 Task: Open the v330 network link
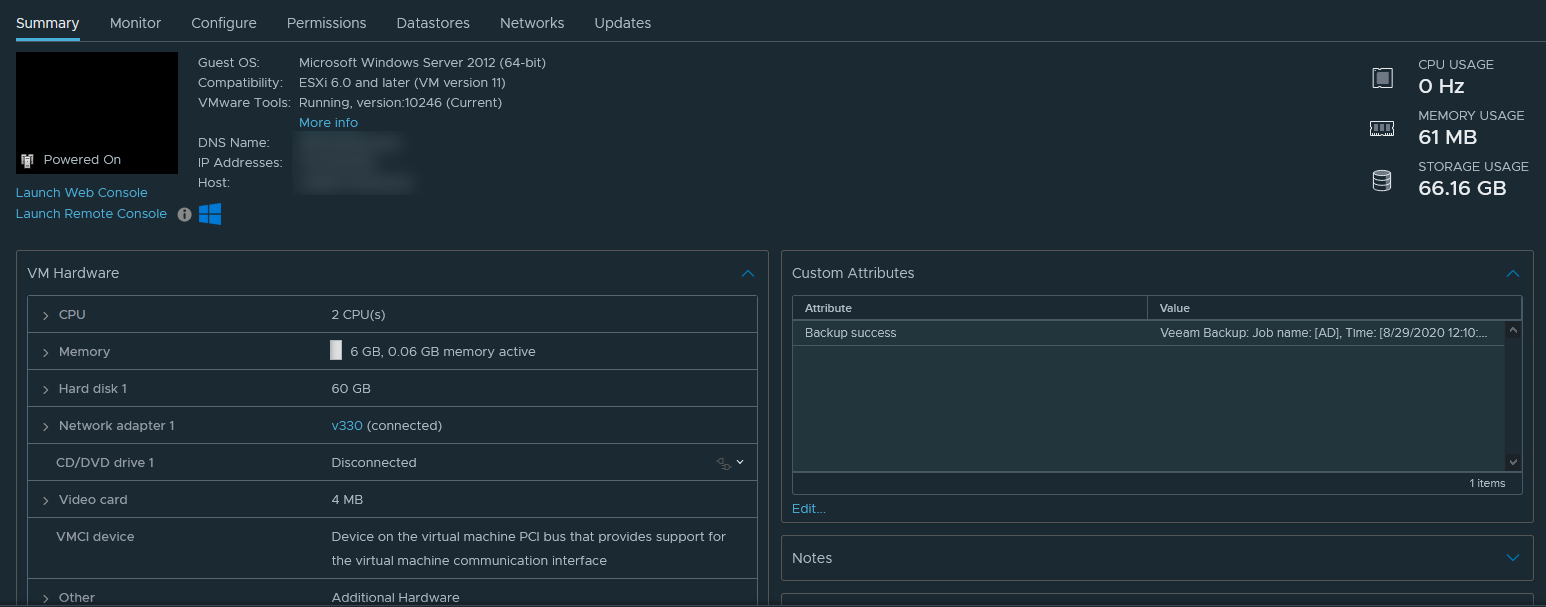[347, 426]
